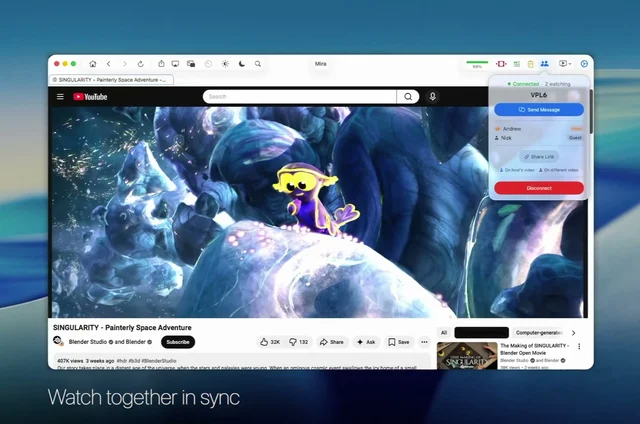Screen dimensions: 640x424
Task: Click the red frame icon in toolbar
Action: coord(501,64)
